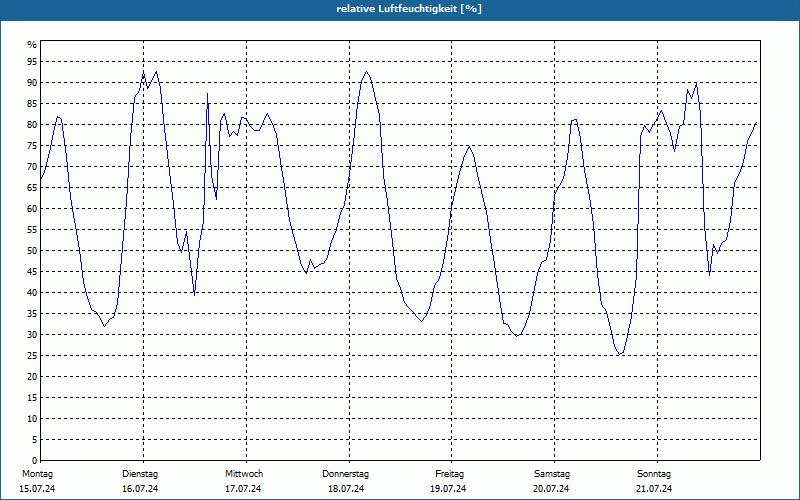Click the 'Freitag' day label
This screenshot has height=500, width=800.
[x=449, y=474]
